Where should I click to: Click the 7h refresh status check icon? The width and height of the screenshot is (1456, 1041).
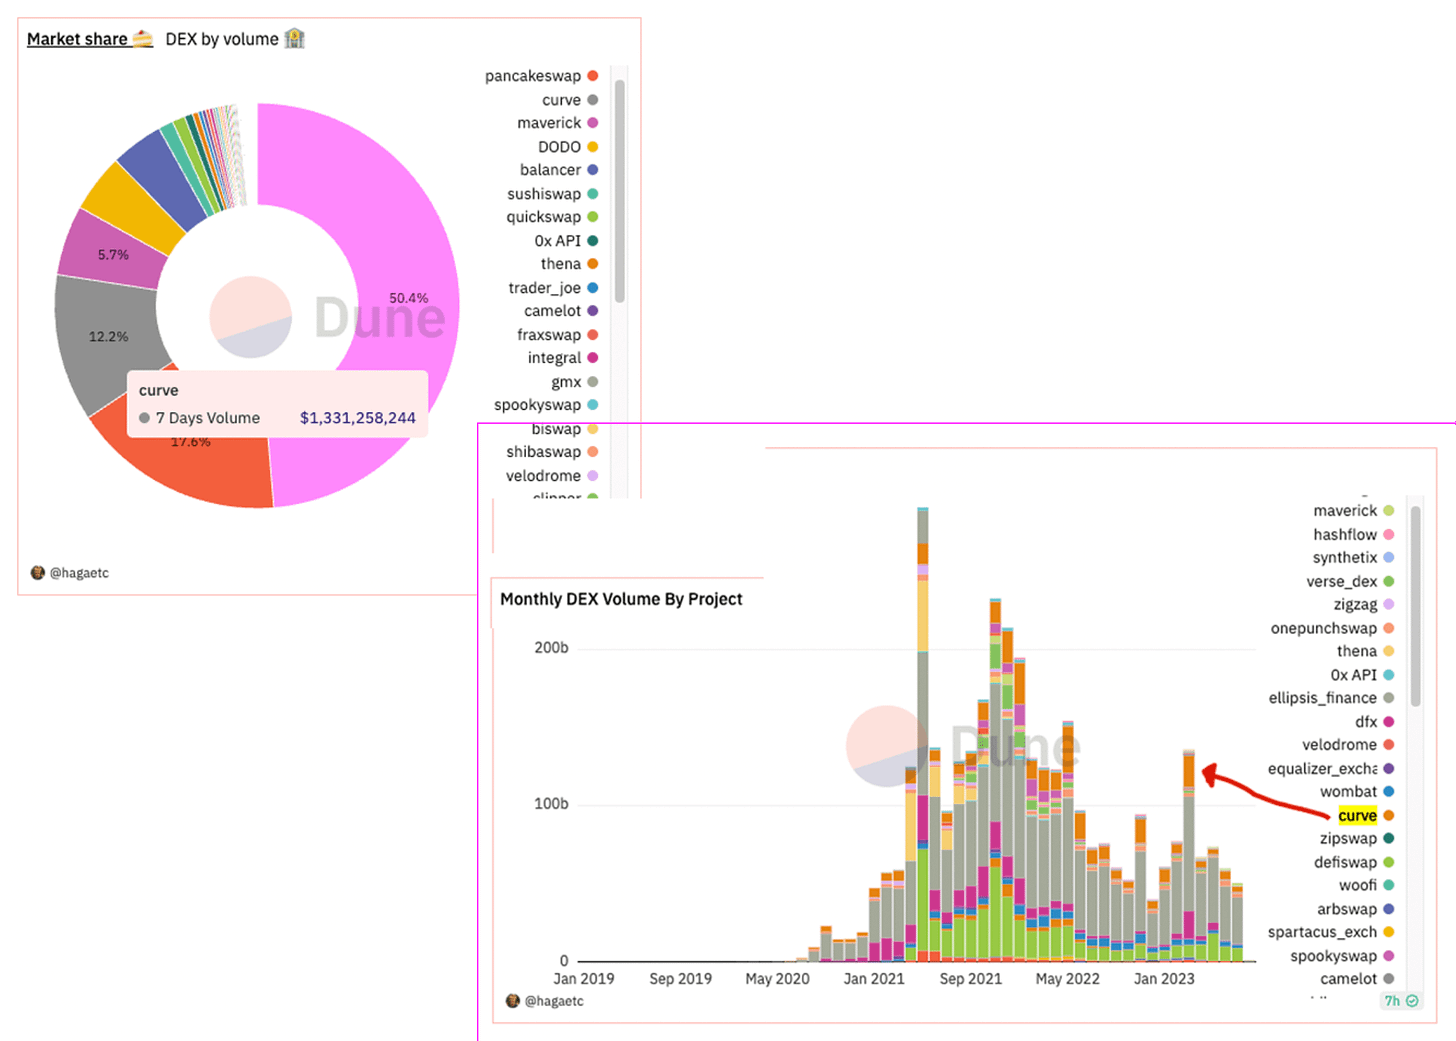click(x=1413, y=1001)
